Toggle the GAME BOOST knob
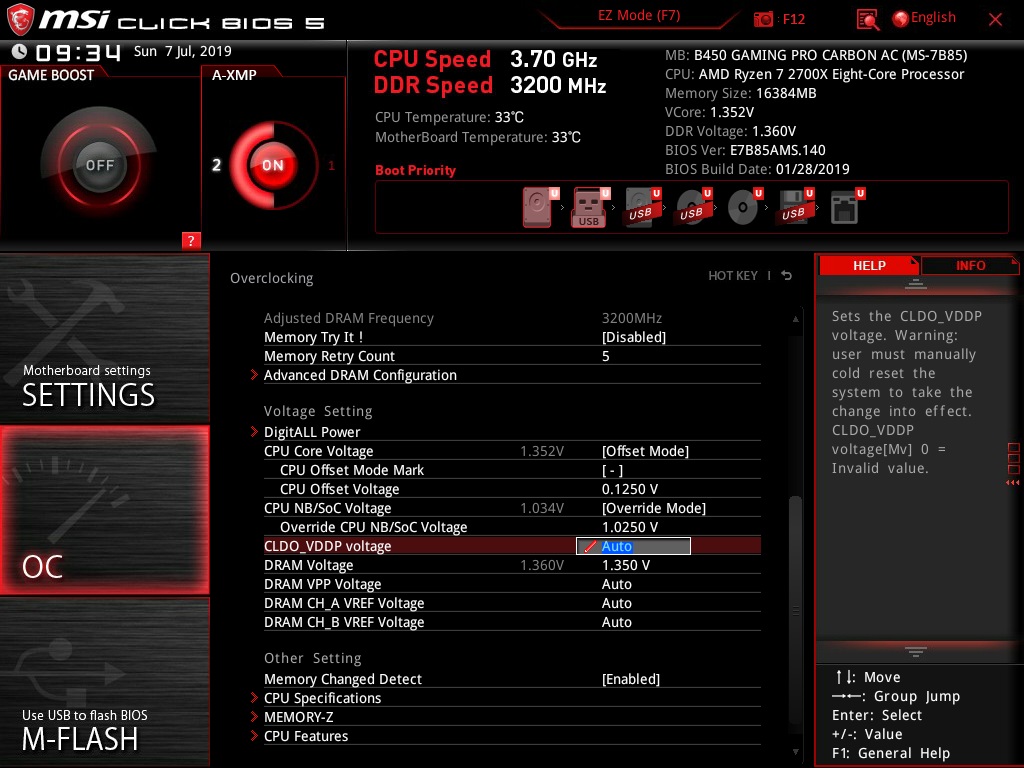This screenshot has width=1024, height=768. tap(99, 165)
